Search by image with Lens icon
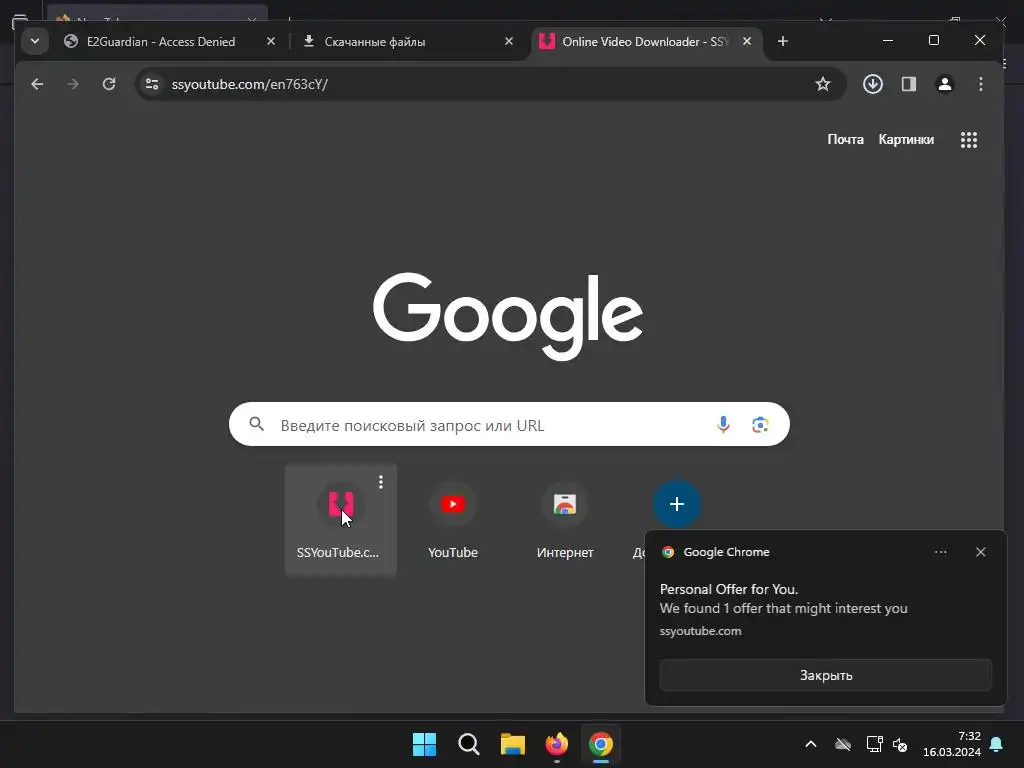1024x768 pixels. (760, 424)
